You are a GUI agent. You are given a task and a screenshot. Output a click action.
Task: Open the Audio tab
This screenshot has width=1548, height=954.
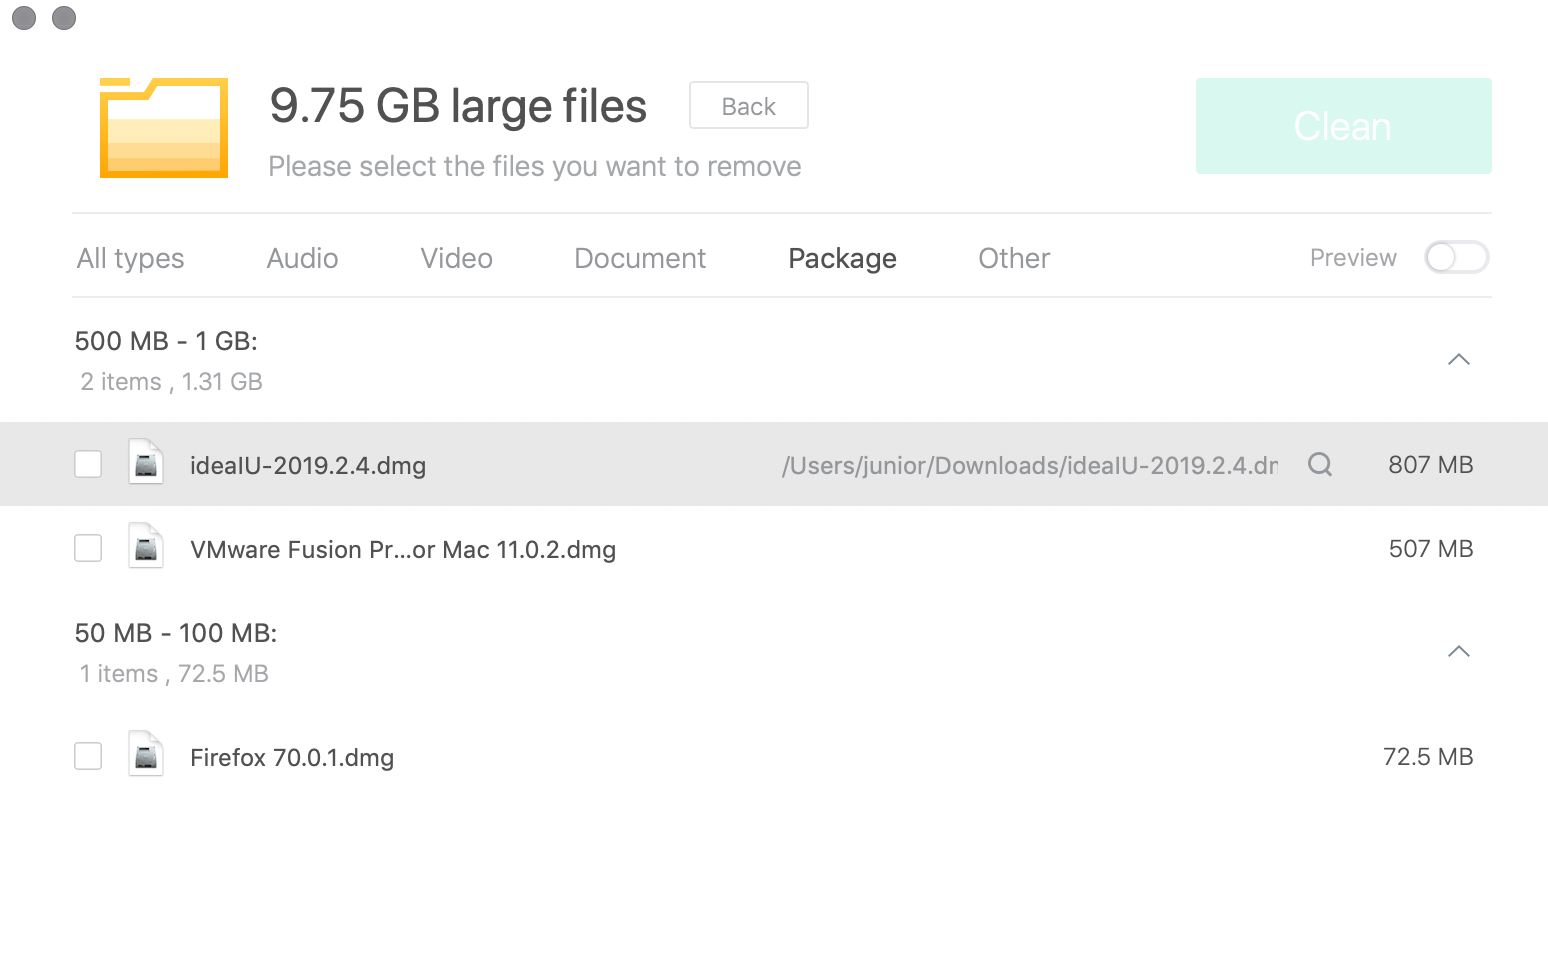pyautogui.click(x=302, y=258)
